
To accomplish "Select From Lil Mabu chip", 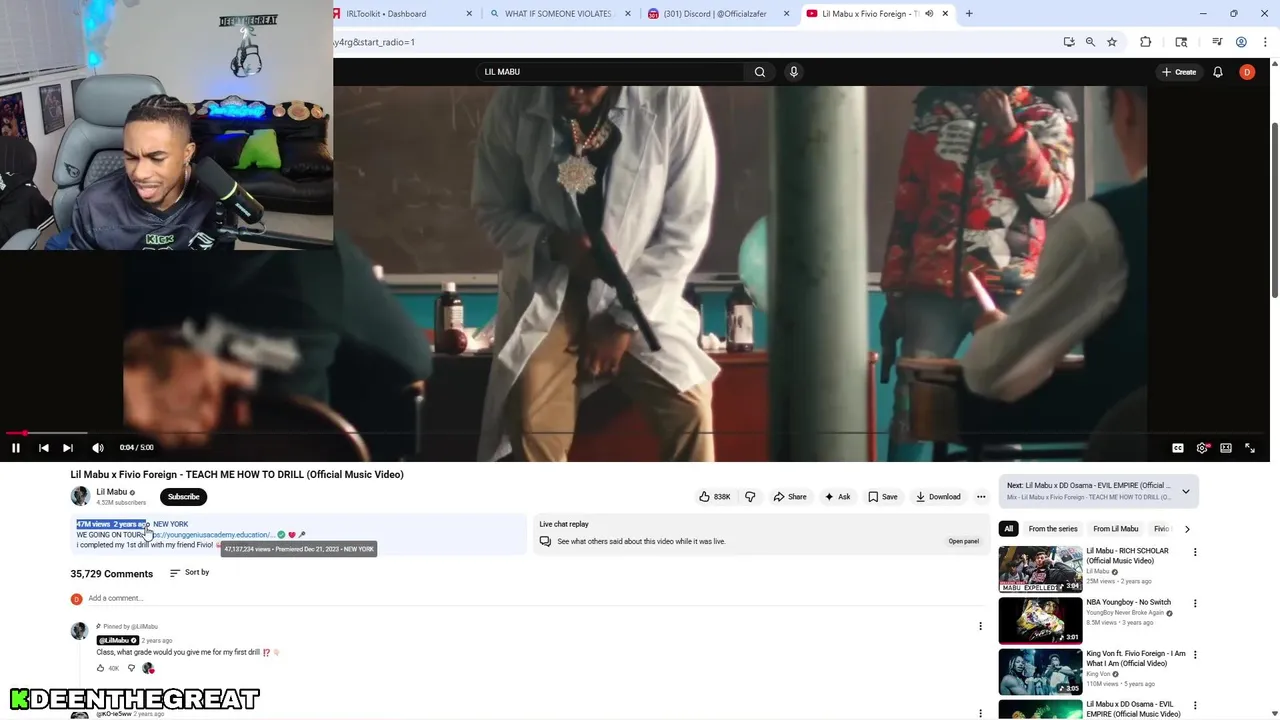I will (1116, 529).
